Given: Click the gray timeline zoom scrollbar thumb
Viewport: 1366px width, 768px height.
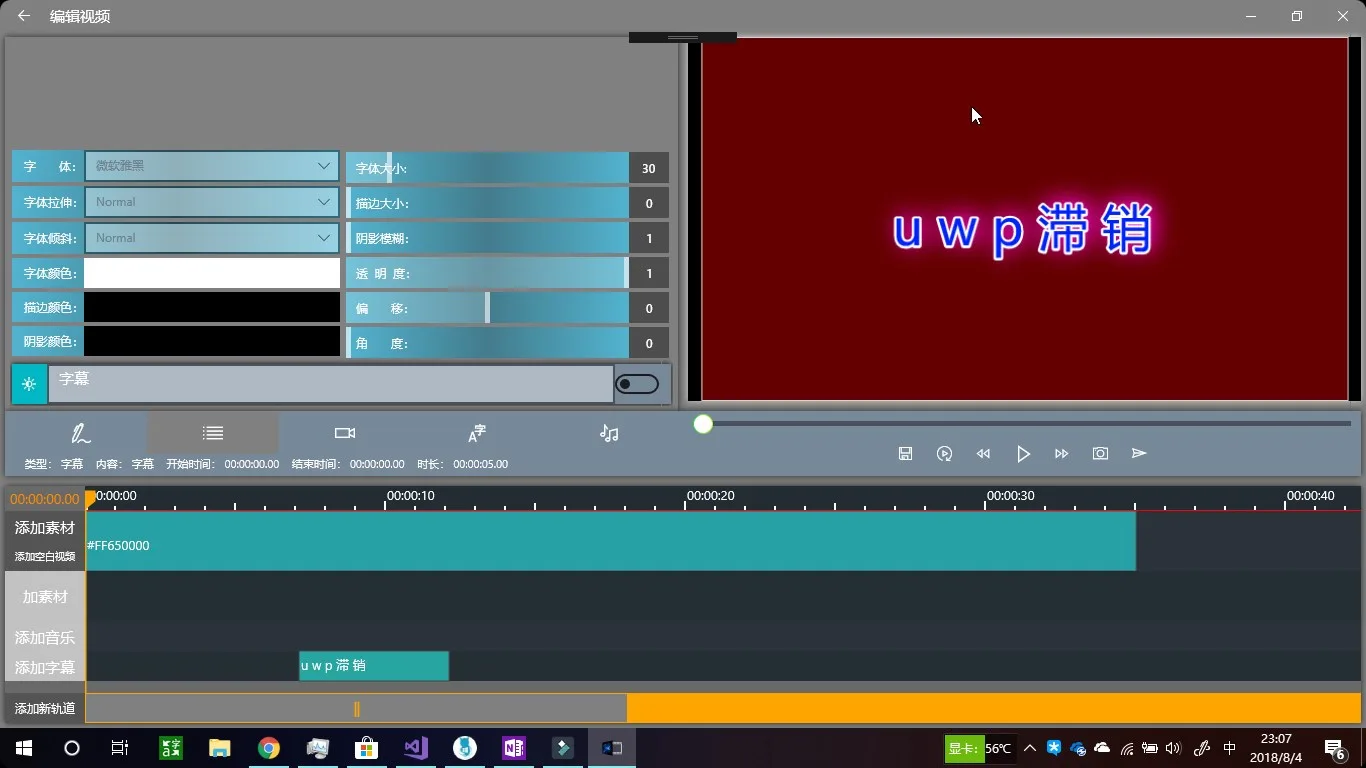Looking at the screenshot, I should pyautogui.click(x=357, y=708).
